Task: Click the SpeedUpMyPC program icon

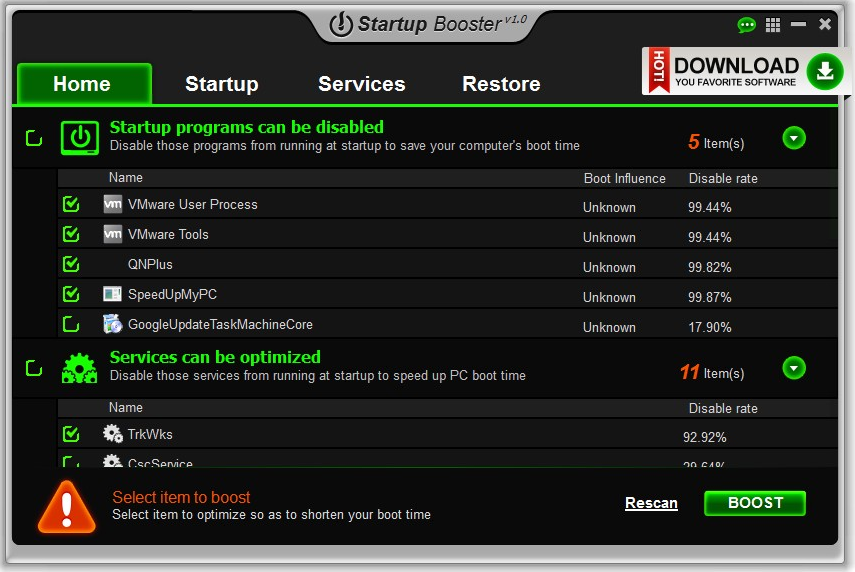Action: tap(112, 294)
